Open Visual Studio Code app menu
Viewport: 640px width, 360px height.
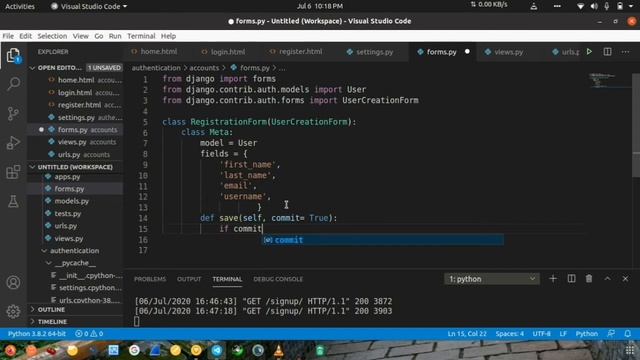[89, 6]
